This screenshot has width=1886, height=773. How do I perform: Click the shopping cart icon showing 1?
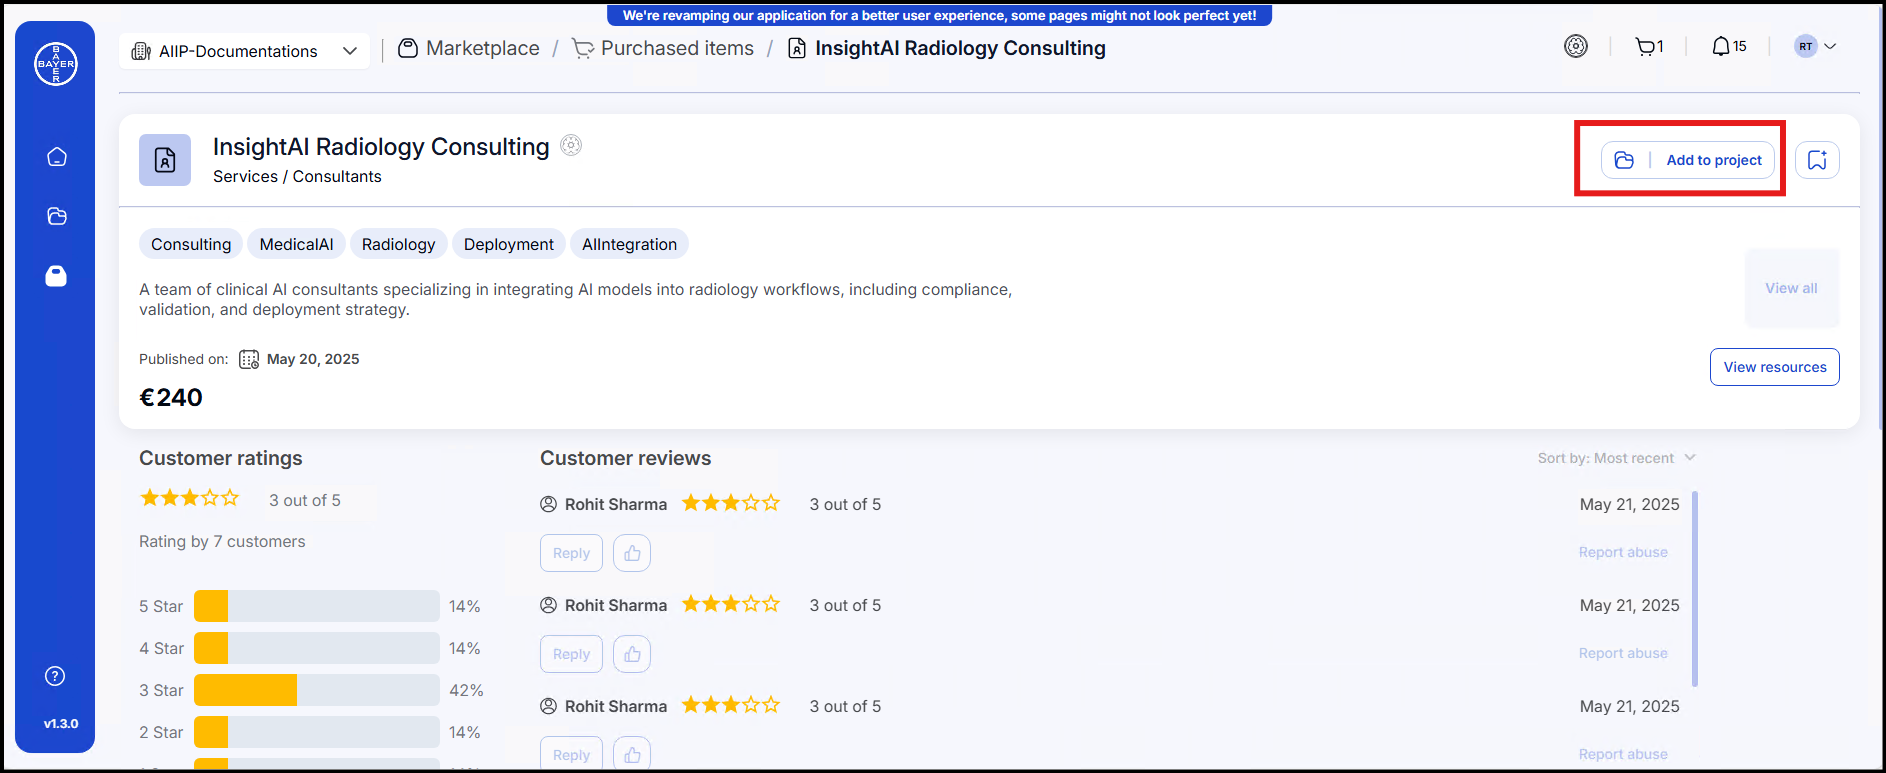[x=1649, y=46]
